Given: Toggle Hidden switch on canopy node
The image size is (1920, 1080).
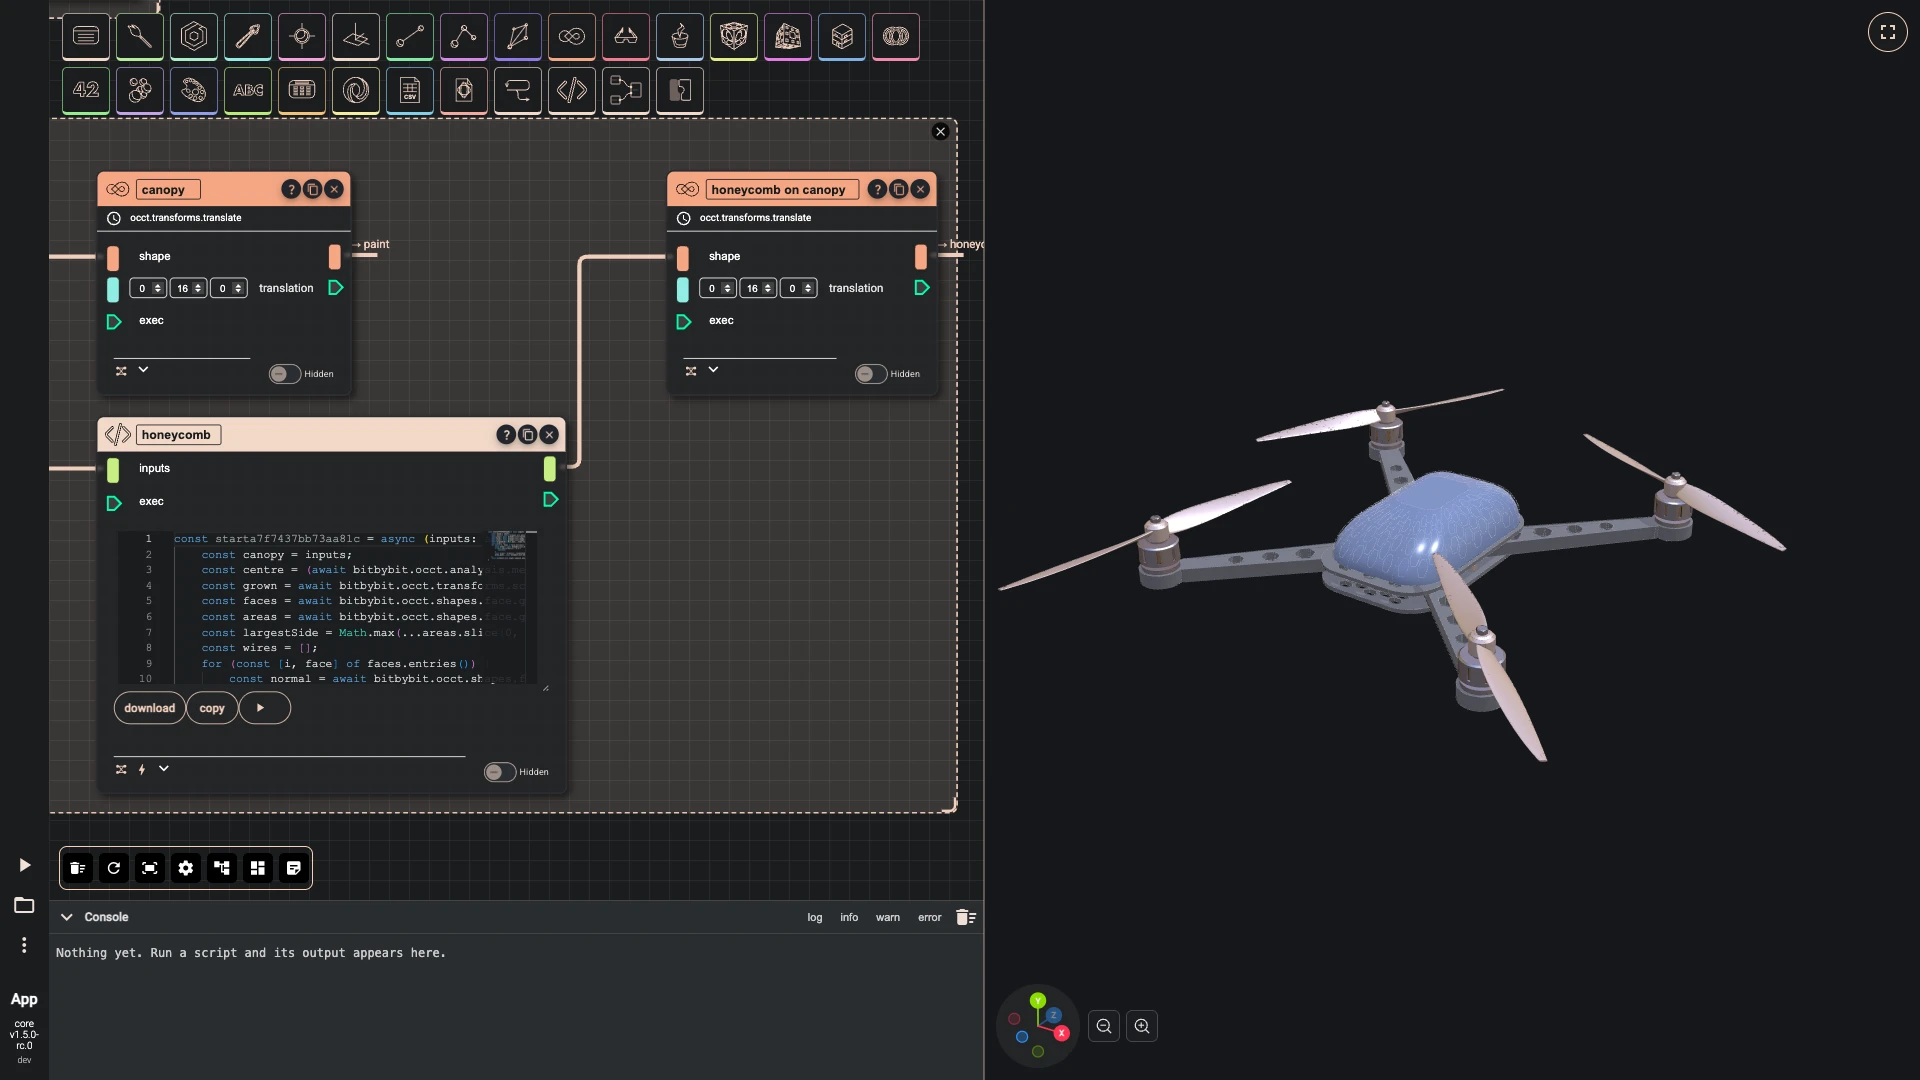Looking at the screenshot, I should pyautogui.click(x=285, y=374).
